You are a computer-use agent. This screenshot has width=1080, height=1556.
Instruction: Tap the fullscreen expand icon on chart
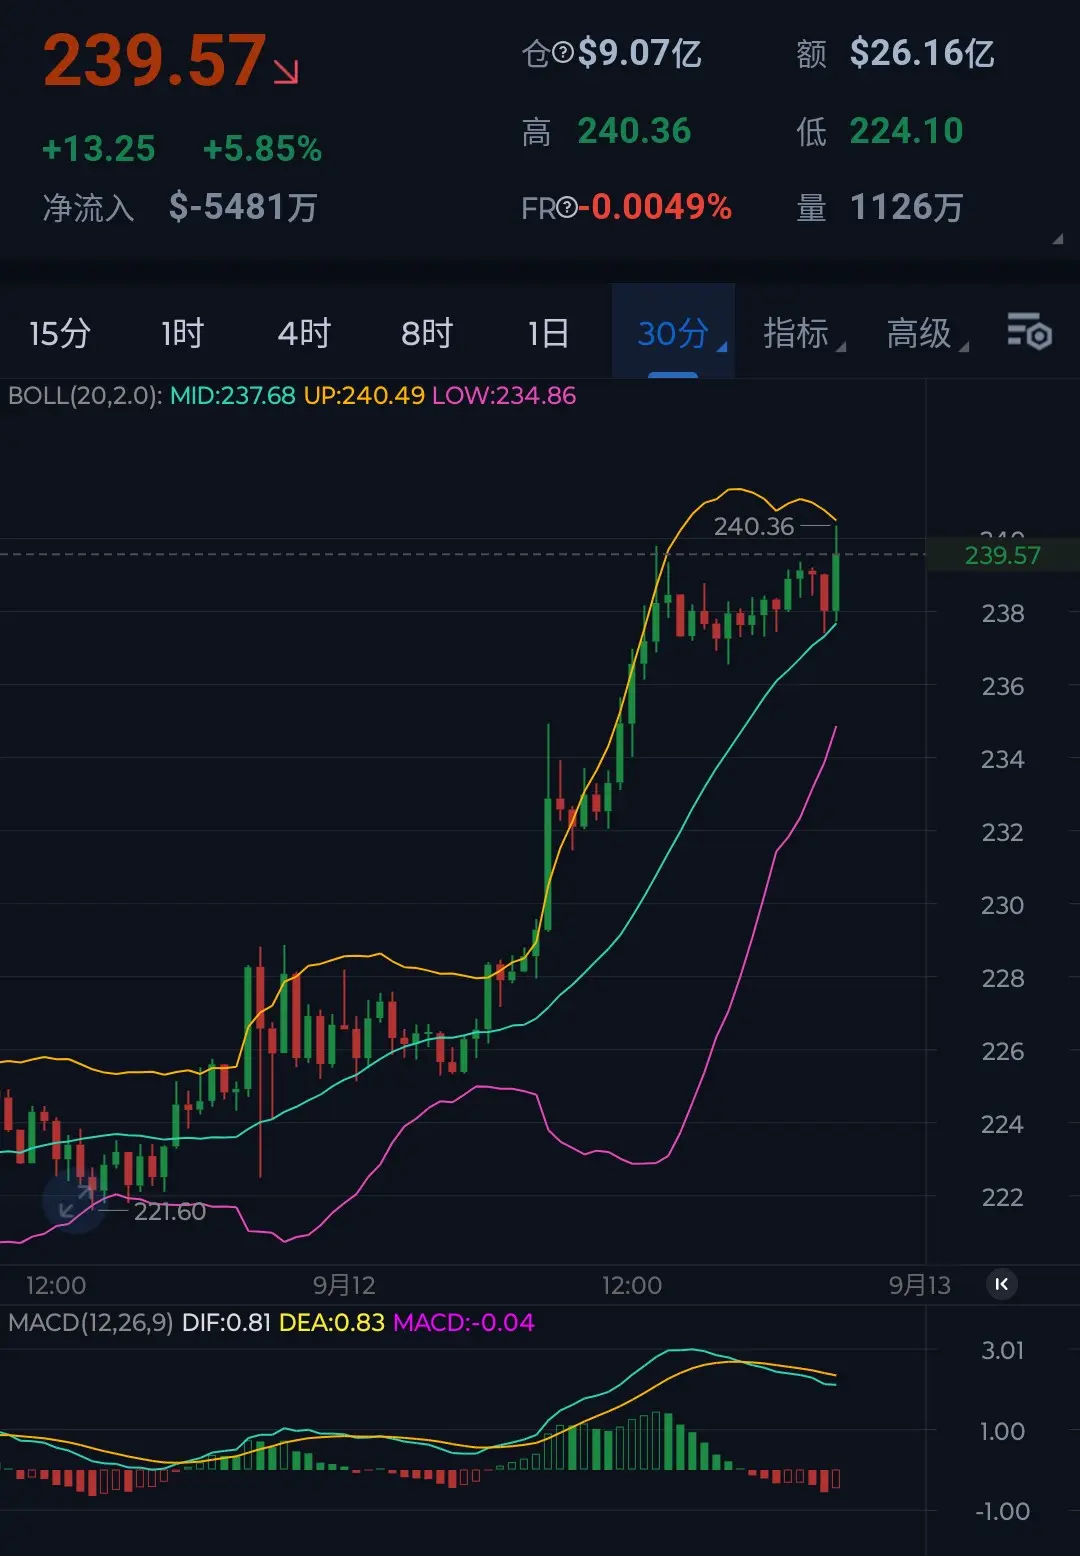[x=74, y=1201]
